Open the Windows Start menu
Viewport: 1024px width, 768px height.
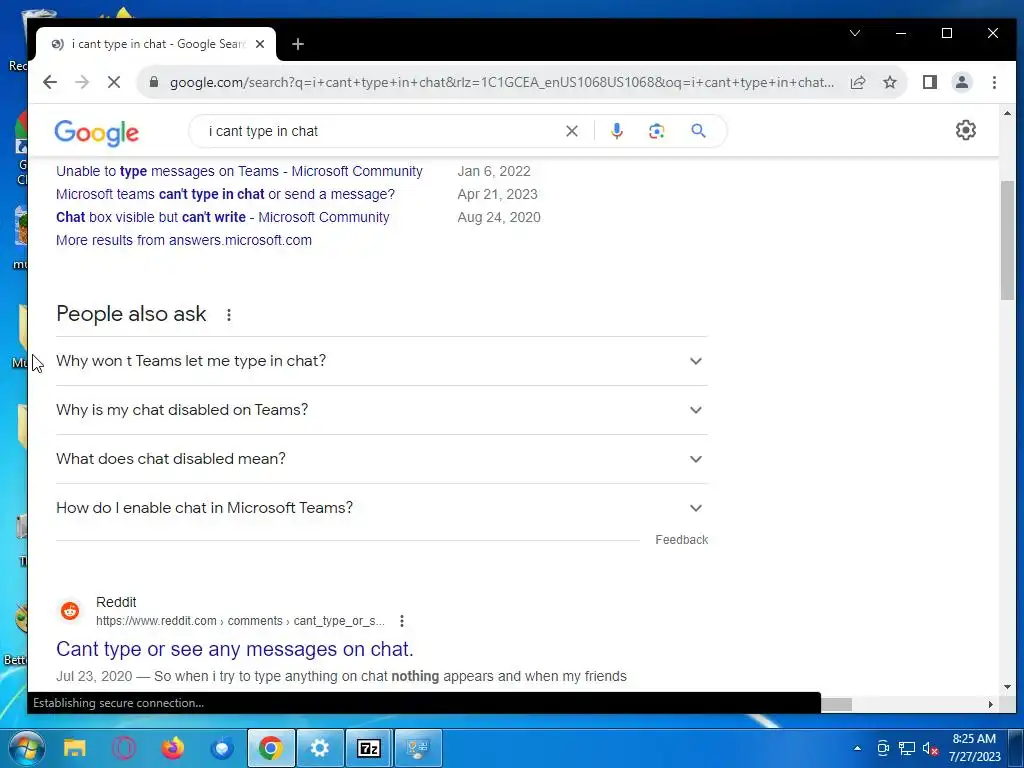coord(27,748)
